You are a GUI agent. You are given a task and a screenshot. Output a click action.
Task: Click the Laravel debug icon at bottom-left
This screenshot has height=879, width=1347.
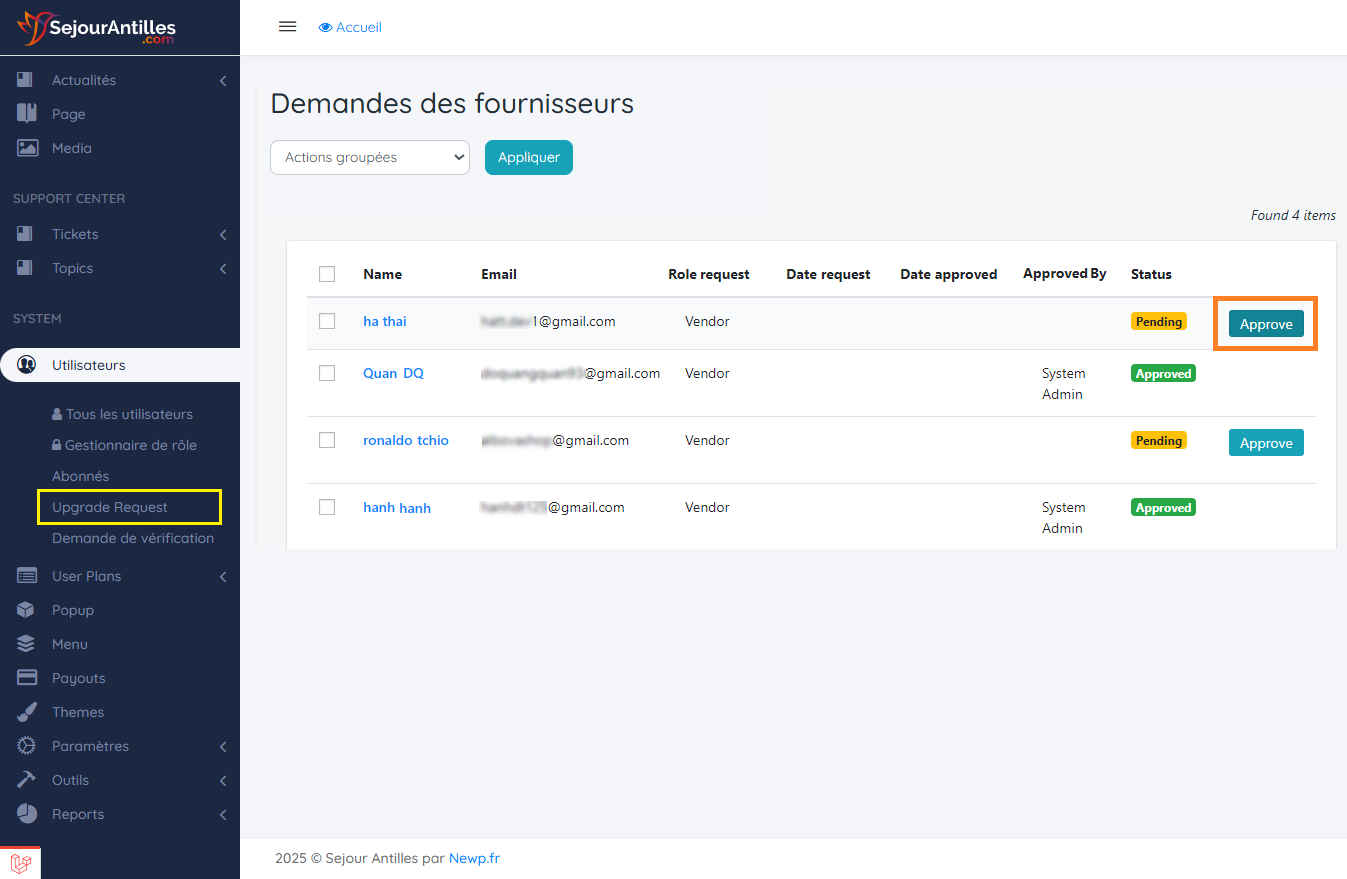tap(20, 863)
